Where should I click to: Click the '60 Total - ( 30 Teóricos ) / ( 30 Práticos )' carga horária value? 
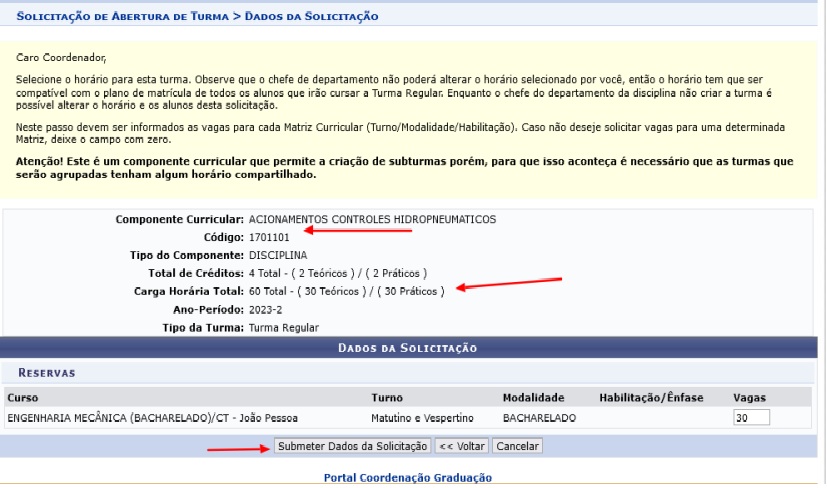click(347, 291)
